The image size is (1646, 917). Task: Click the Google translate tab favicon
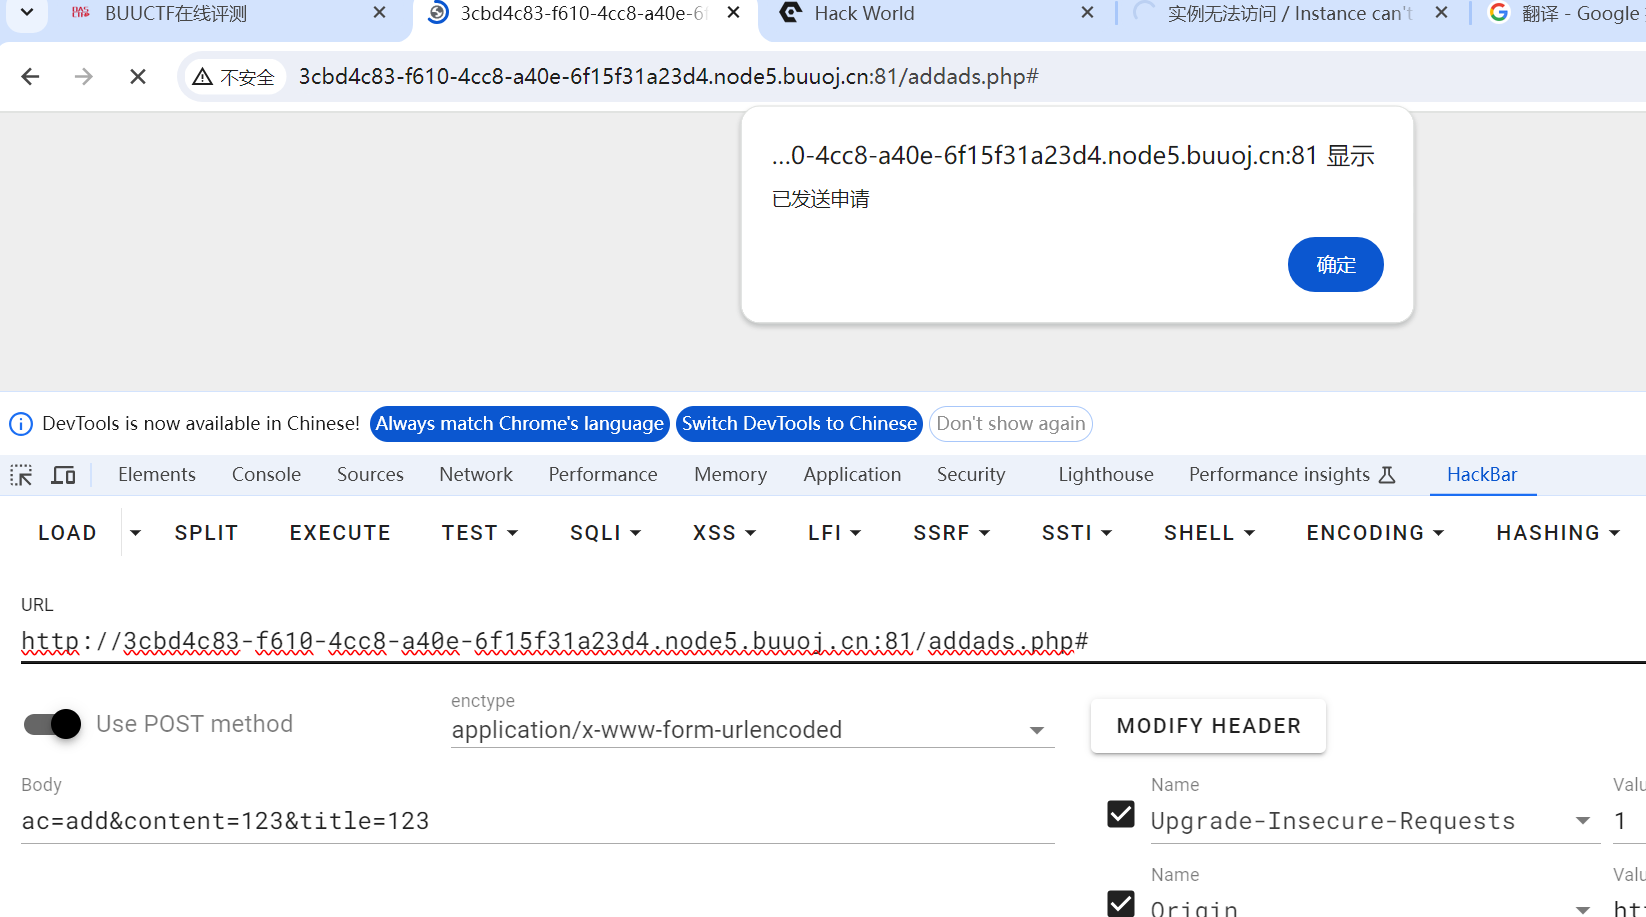point(1498,13)
